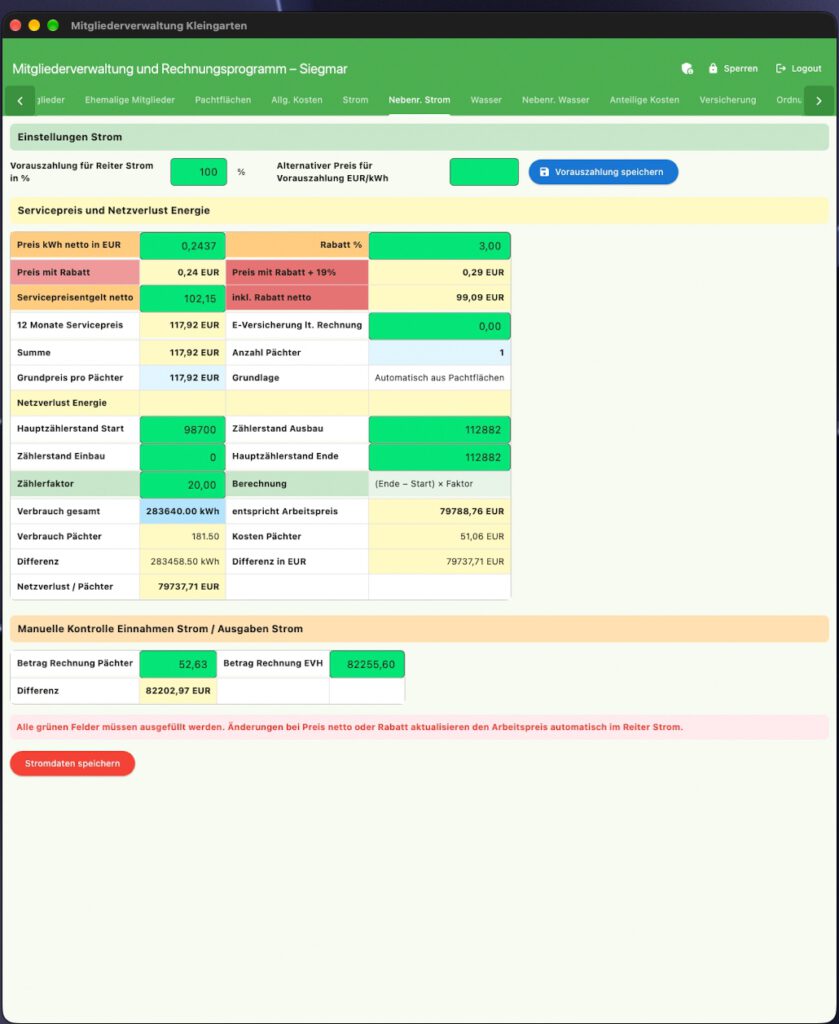Click the alternative Preis EUR/kWh field

pos(484,172)
